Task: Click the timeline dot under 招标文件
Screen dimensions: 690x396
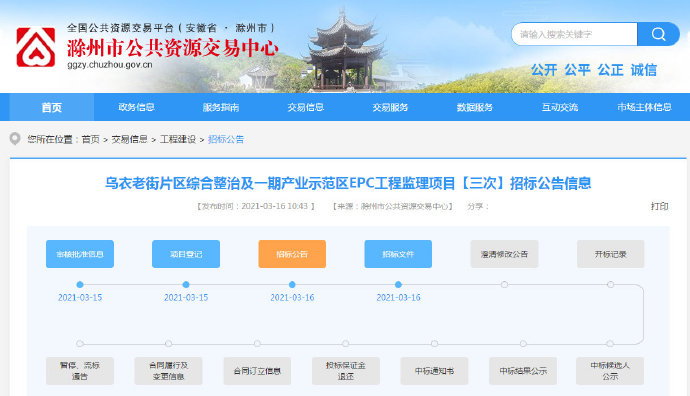Action: (398, 285)
